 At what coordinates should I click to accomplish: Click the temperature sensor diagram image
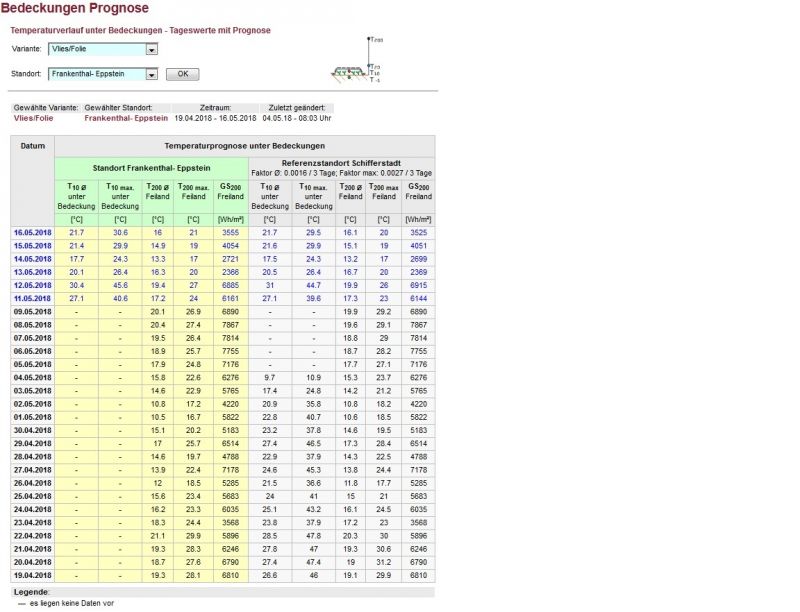point(357,61)
